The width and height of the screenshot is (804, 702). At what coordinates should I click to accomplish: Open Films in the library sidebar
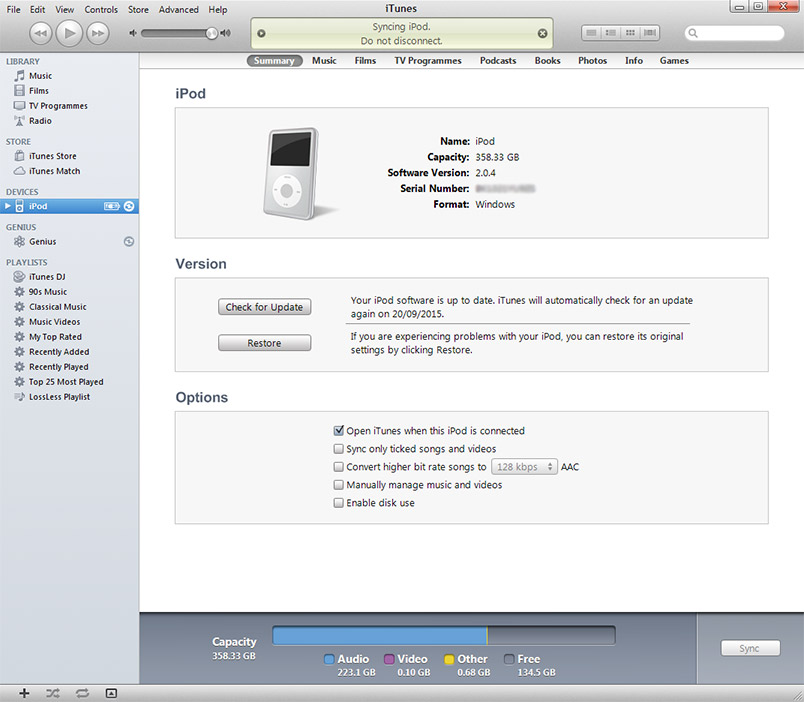pyautogui.click(x=69, y=91)
